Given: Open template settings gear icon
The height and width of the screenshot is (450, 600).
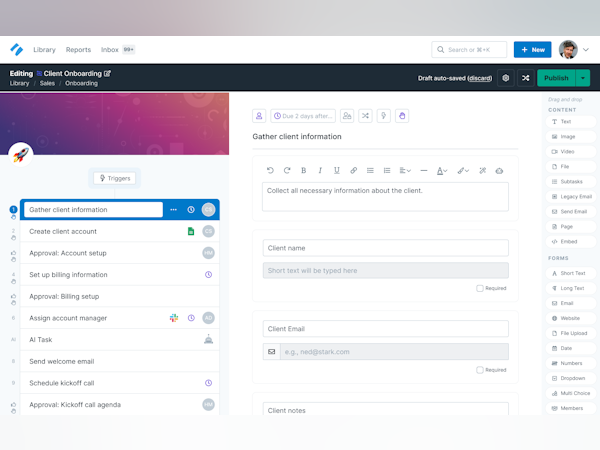Looking at the screenshot, I should coord(506,78).
